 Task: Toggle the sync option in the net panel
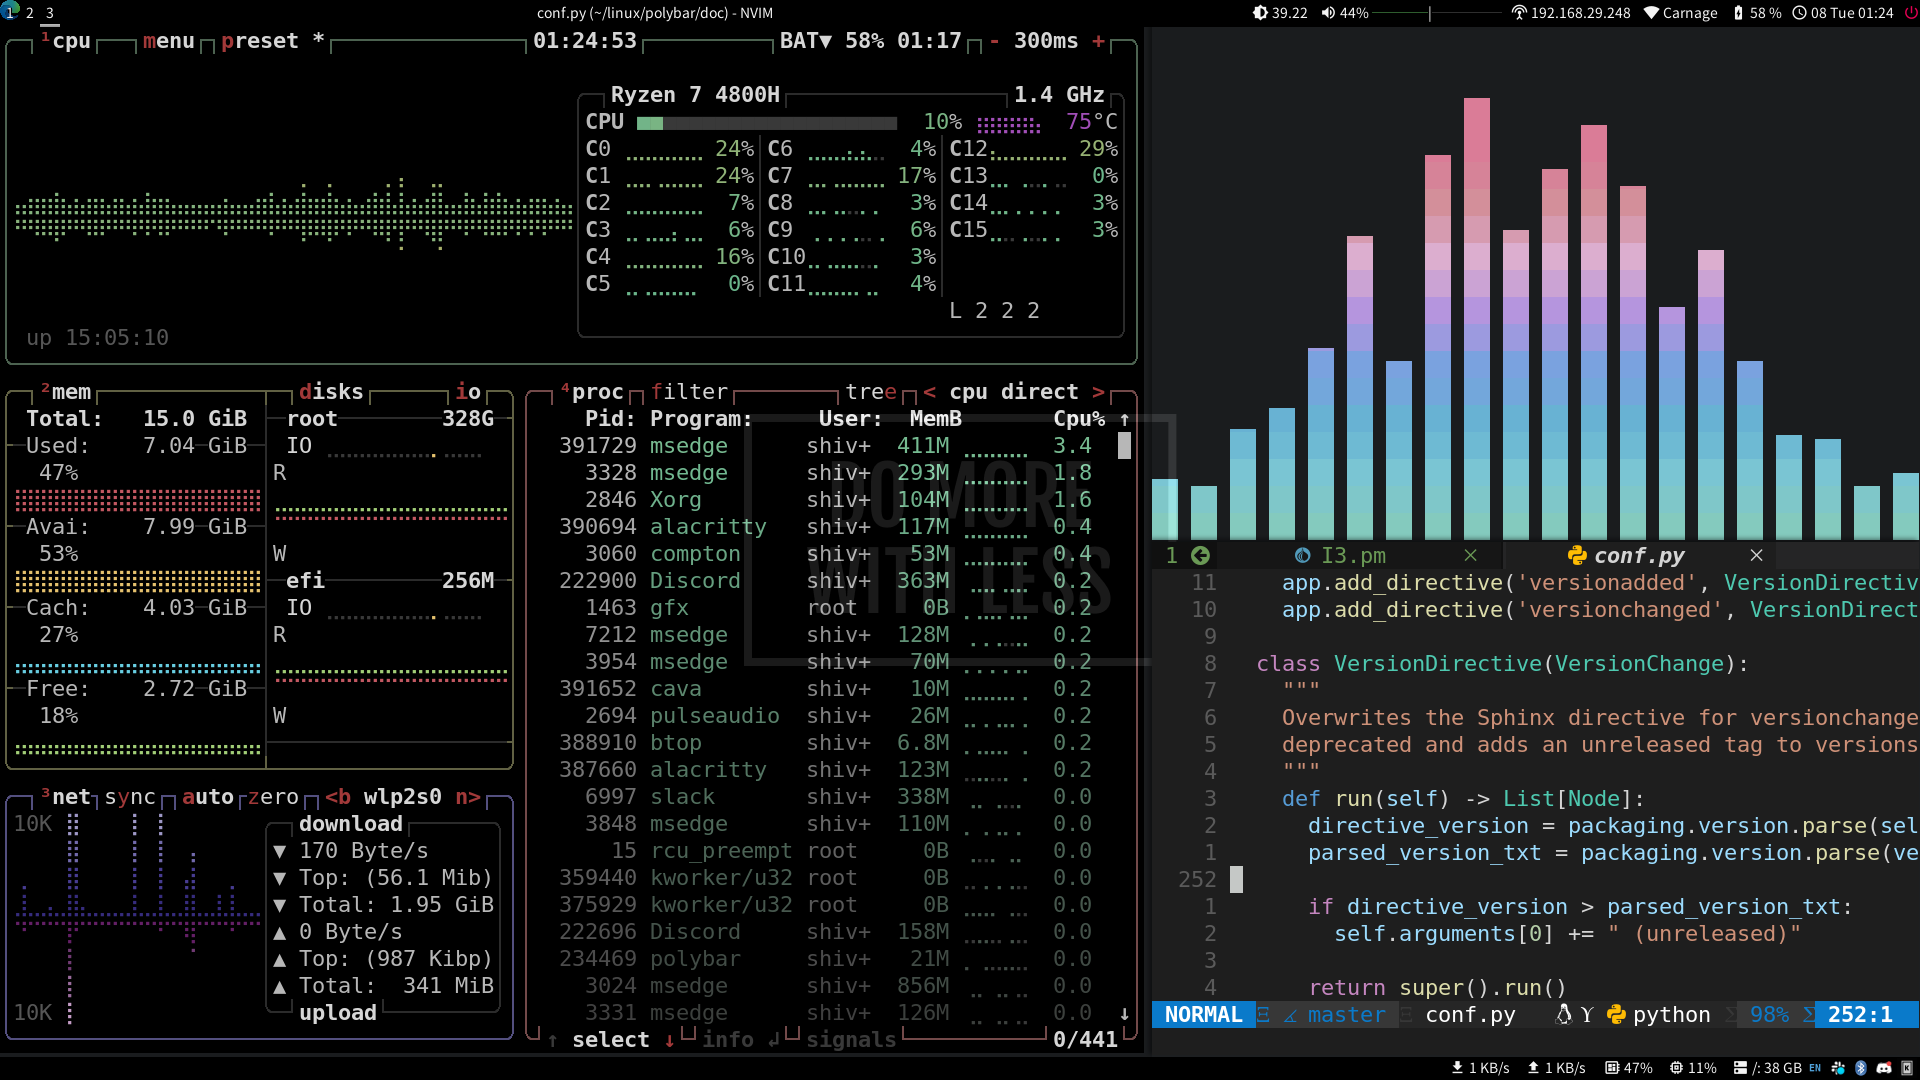coord(130,797)
